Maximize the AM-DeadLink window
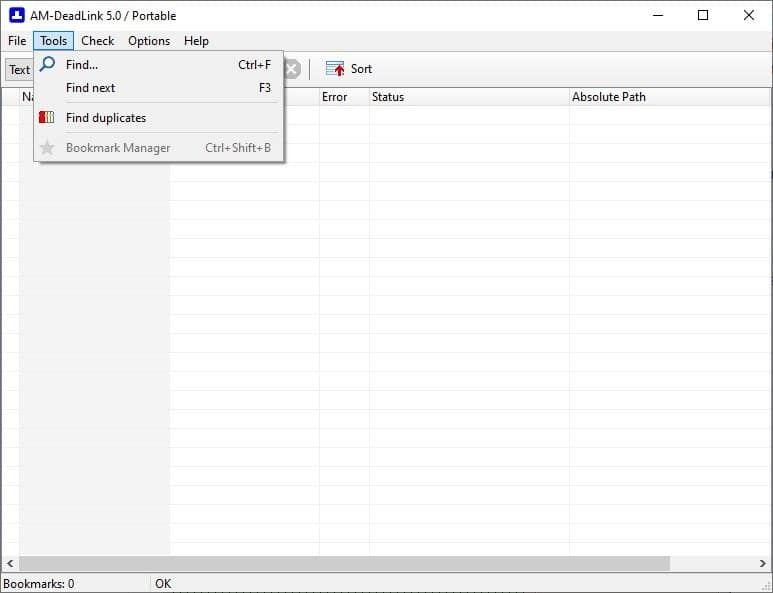 tap(703, 15)
